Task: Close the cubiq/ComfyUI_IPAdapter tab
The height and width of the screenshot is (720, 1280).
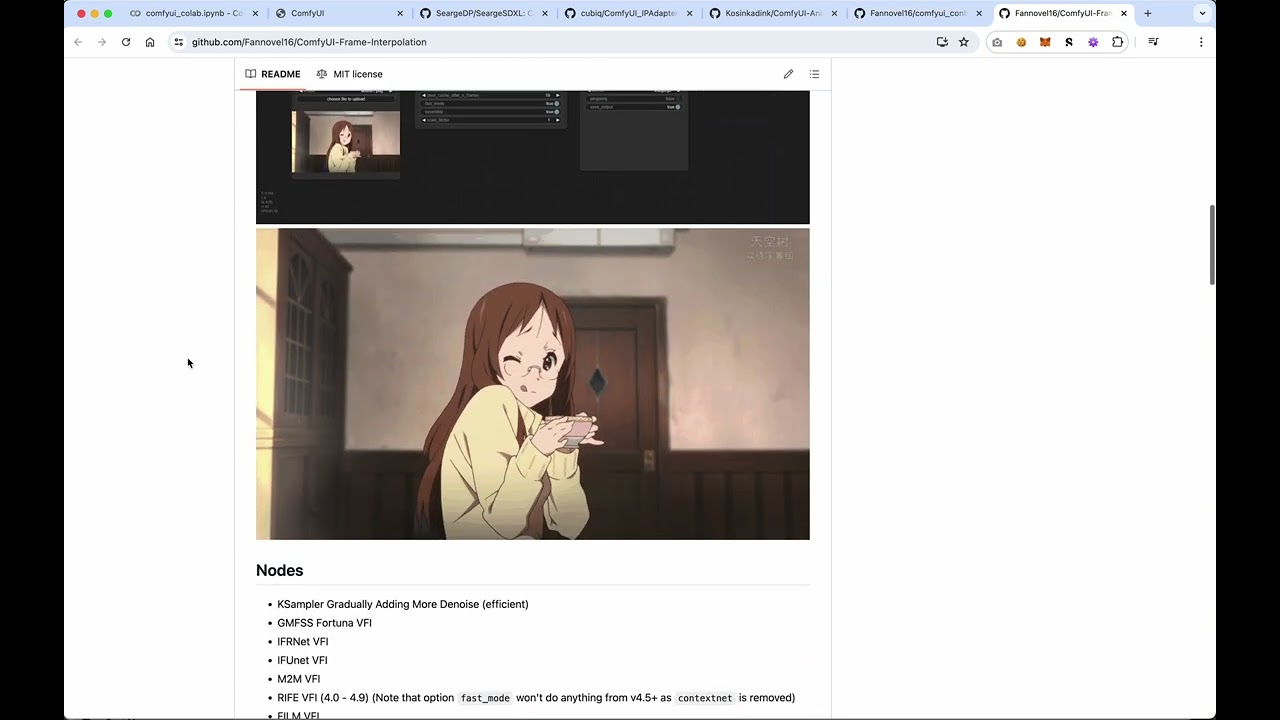Action: [x=689, y=13]
